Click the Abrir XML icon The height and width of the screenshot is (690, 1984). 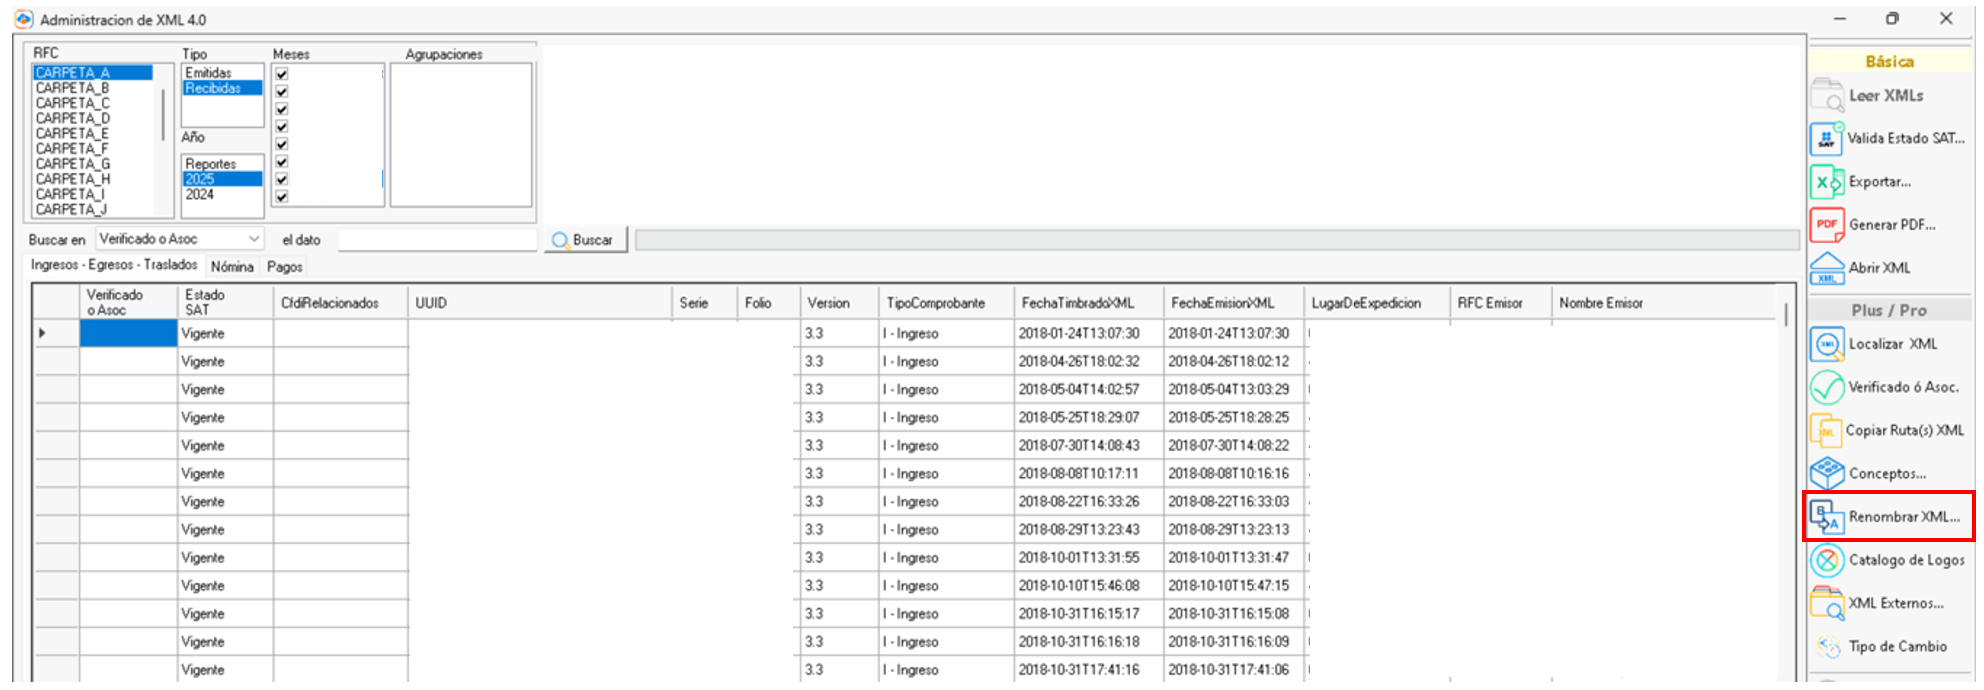click(x=1827, y=268)
